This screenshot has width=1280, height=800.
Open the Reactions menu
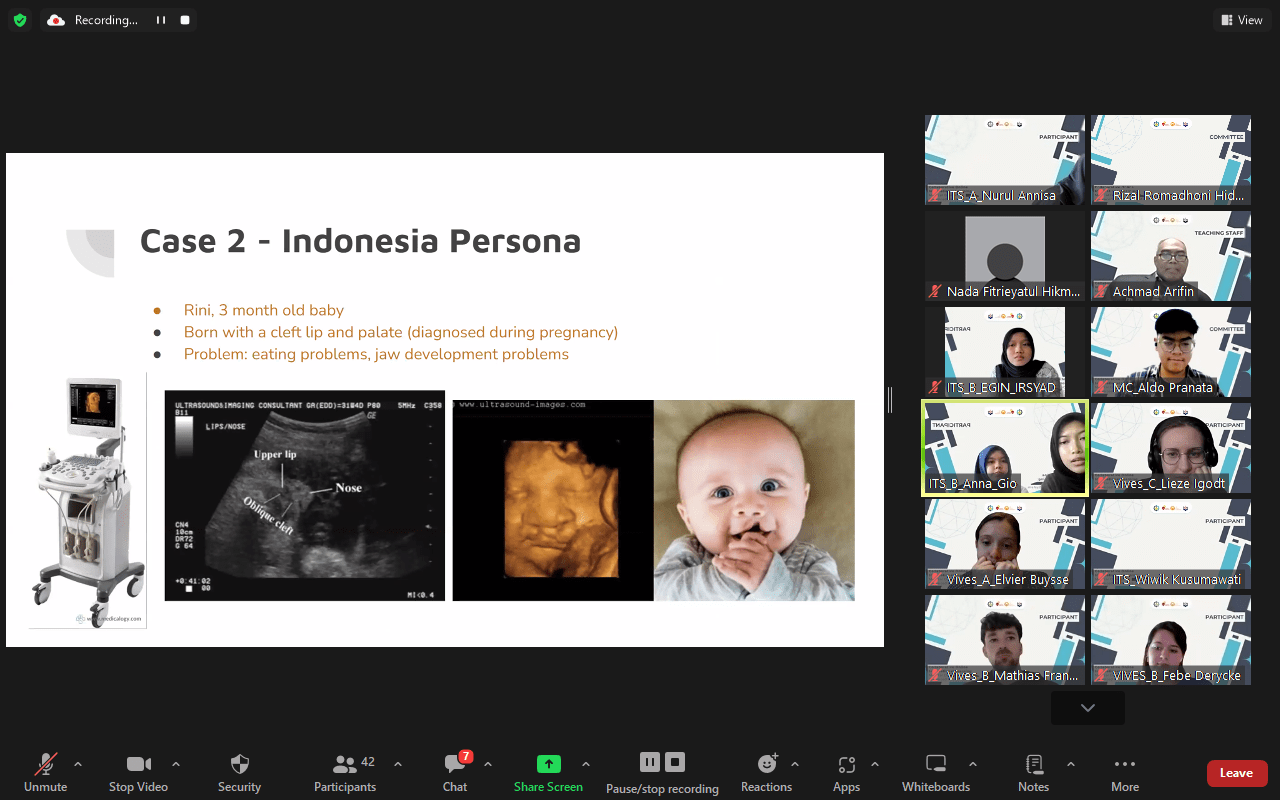767,773
